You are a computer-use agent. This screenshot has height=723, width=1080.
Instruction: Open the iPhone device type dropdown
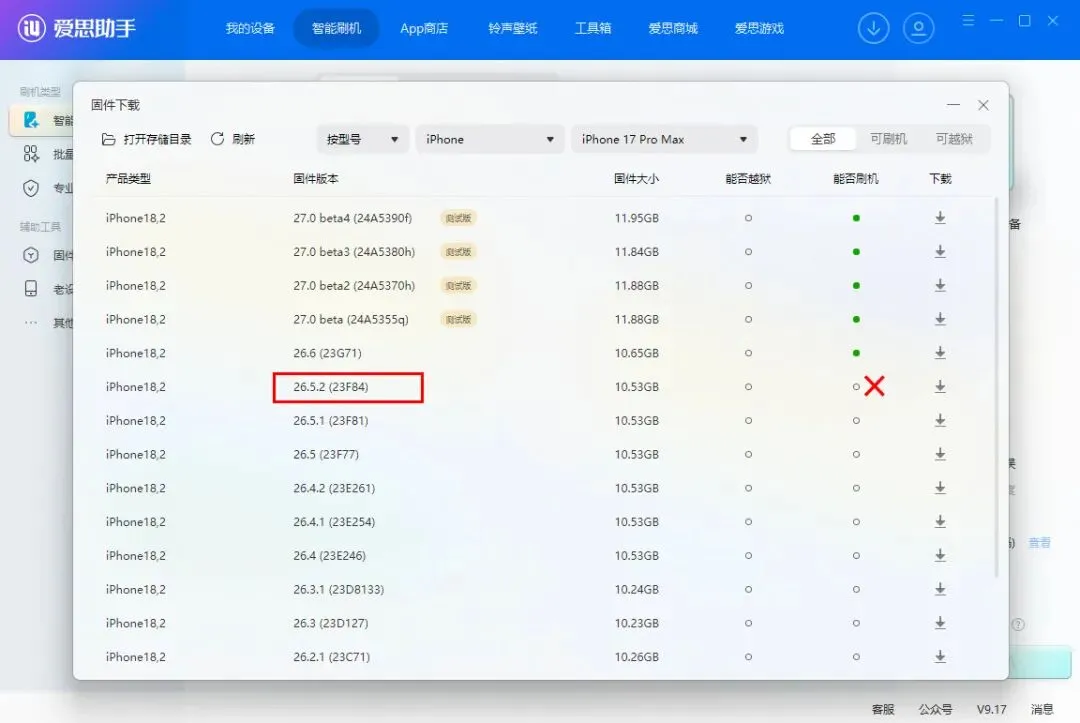pyautogui.click(x=490, y=139)
